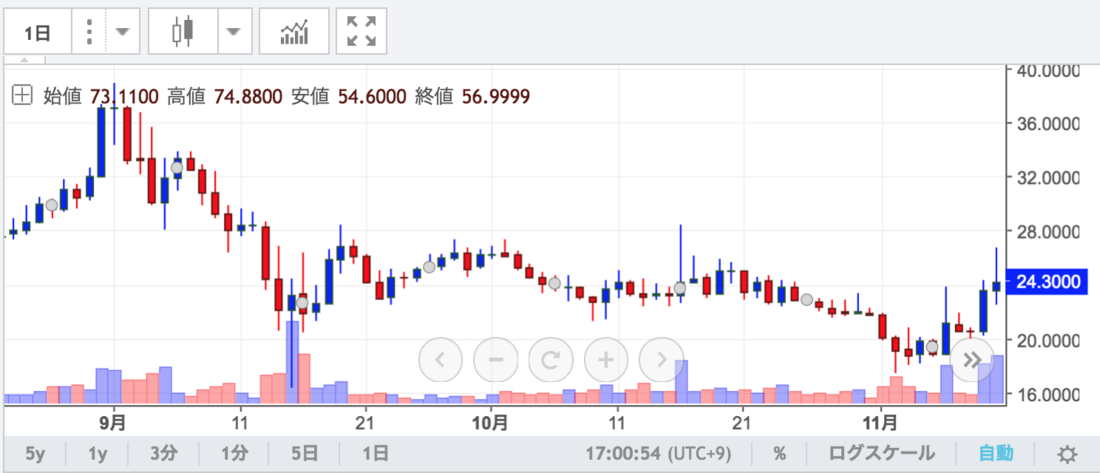Select the 5日 time range

pyautogui.click(x=304, y=454)
